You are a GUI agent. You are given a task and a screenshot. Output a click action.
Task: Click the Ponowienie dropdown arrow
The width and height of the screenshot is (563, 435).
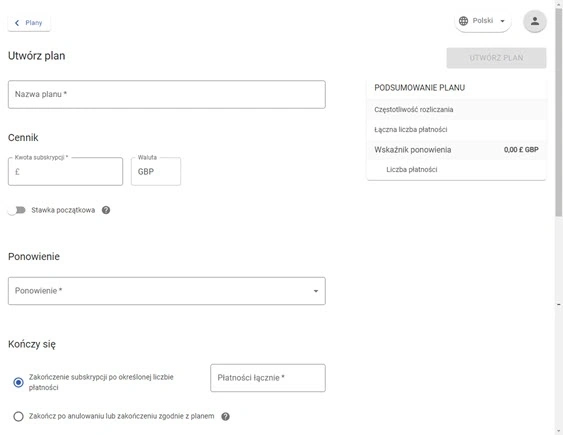(316, 291)
